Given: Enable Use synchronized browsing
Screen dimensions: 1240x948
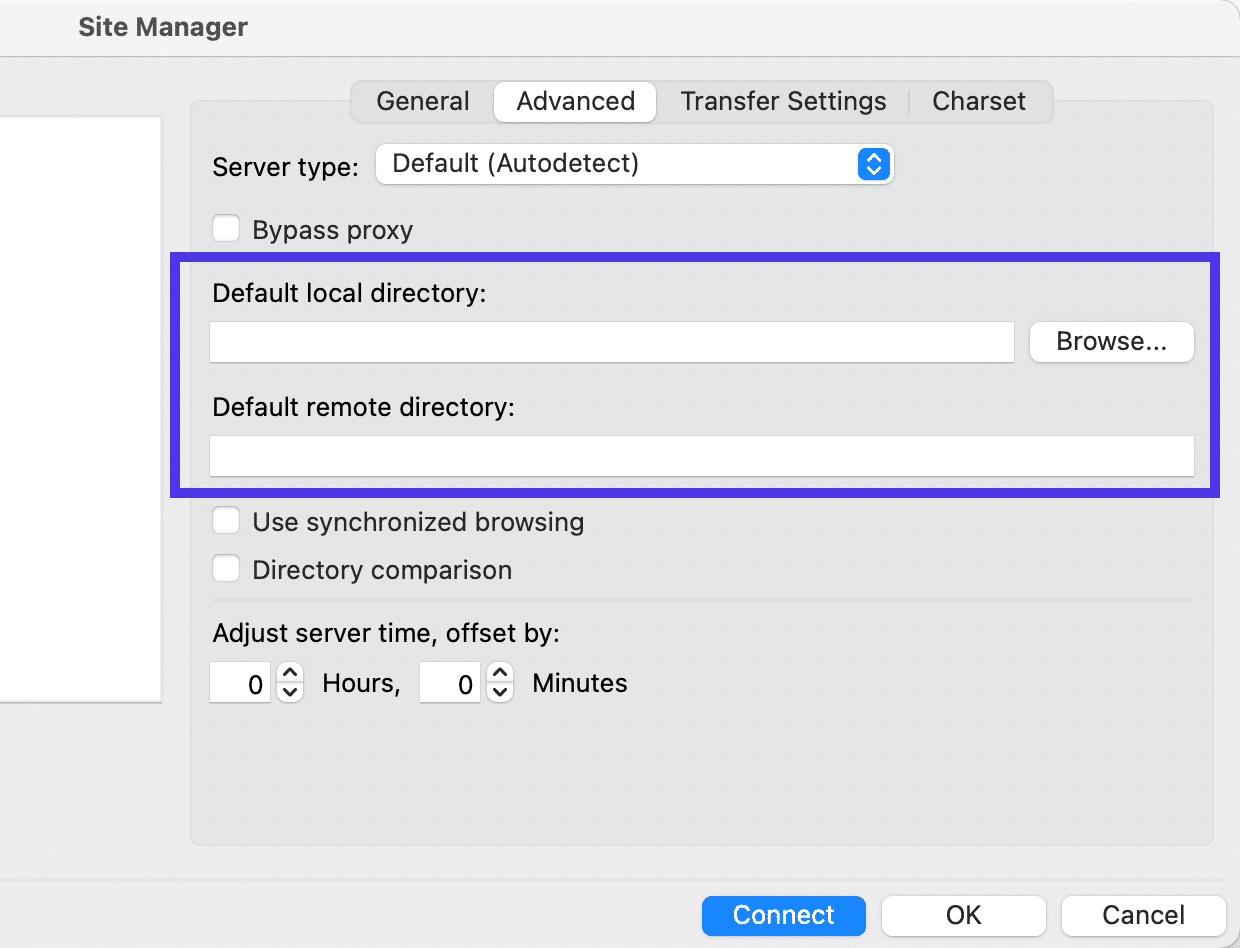Looking at the screenshot, I should pos(226,520).
